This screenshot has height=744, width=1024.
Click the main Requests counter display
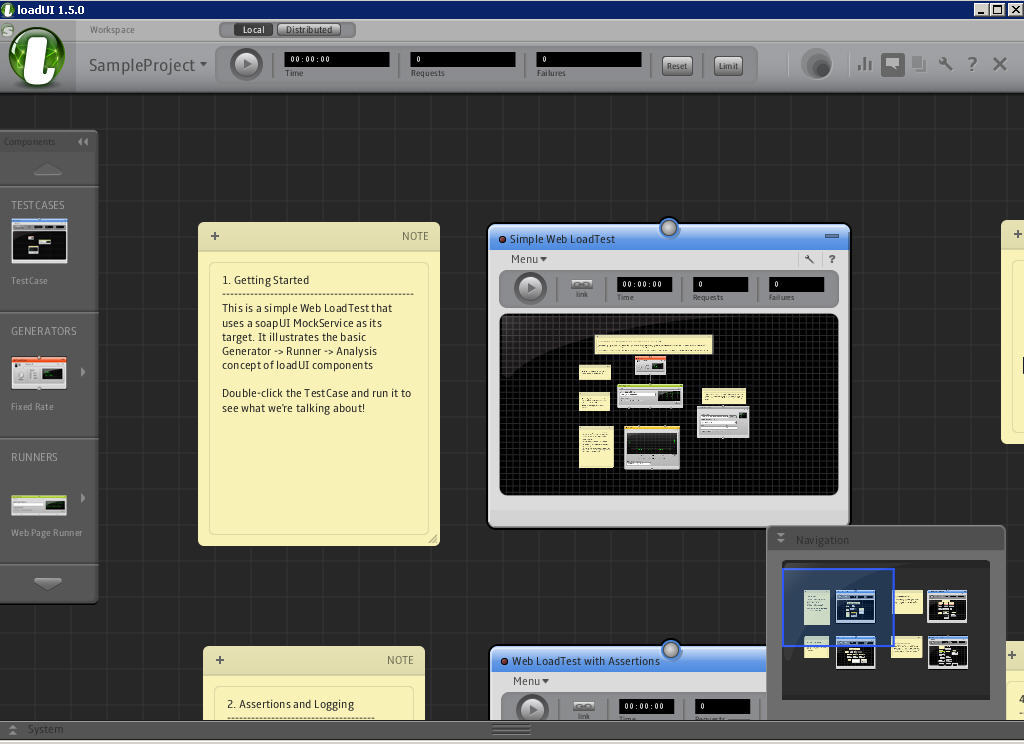click(462, 59)
